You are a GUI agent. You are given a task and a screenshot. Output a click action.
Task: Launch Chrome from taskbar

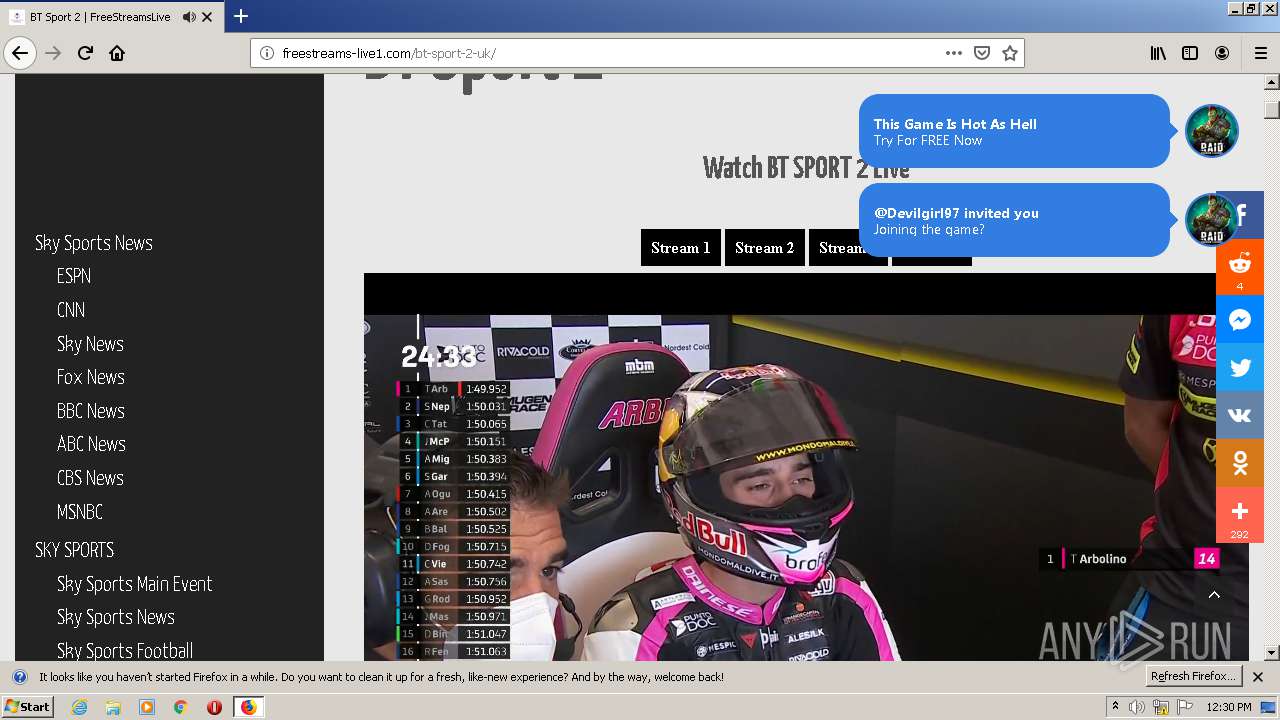pyautogui.click(x=180, y=707)
